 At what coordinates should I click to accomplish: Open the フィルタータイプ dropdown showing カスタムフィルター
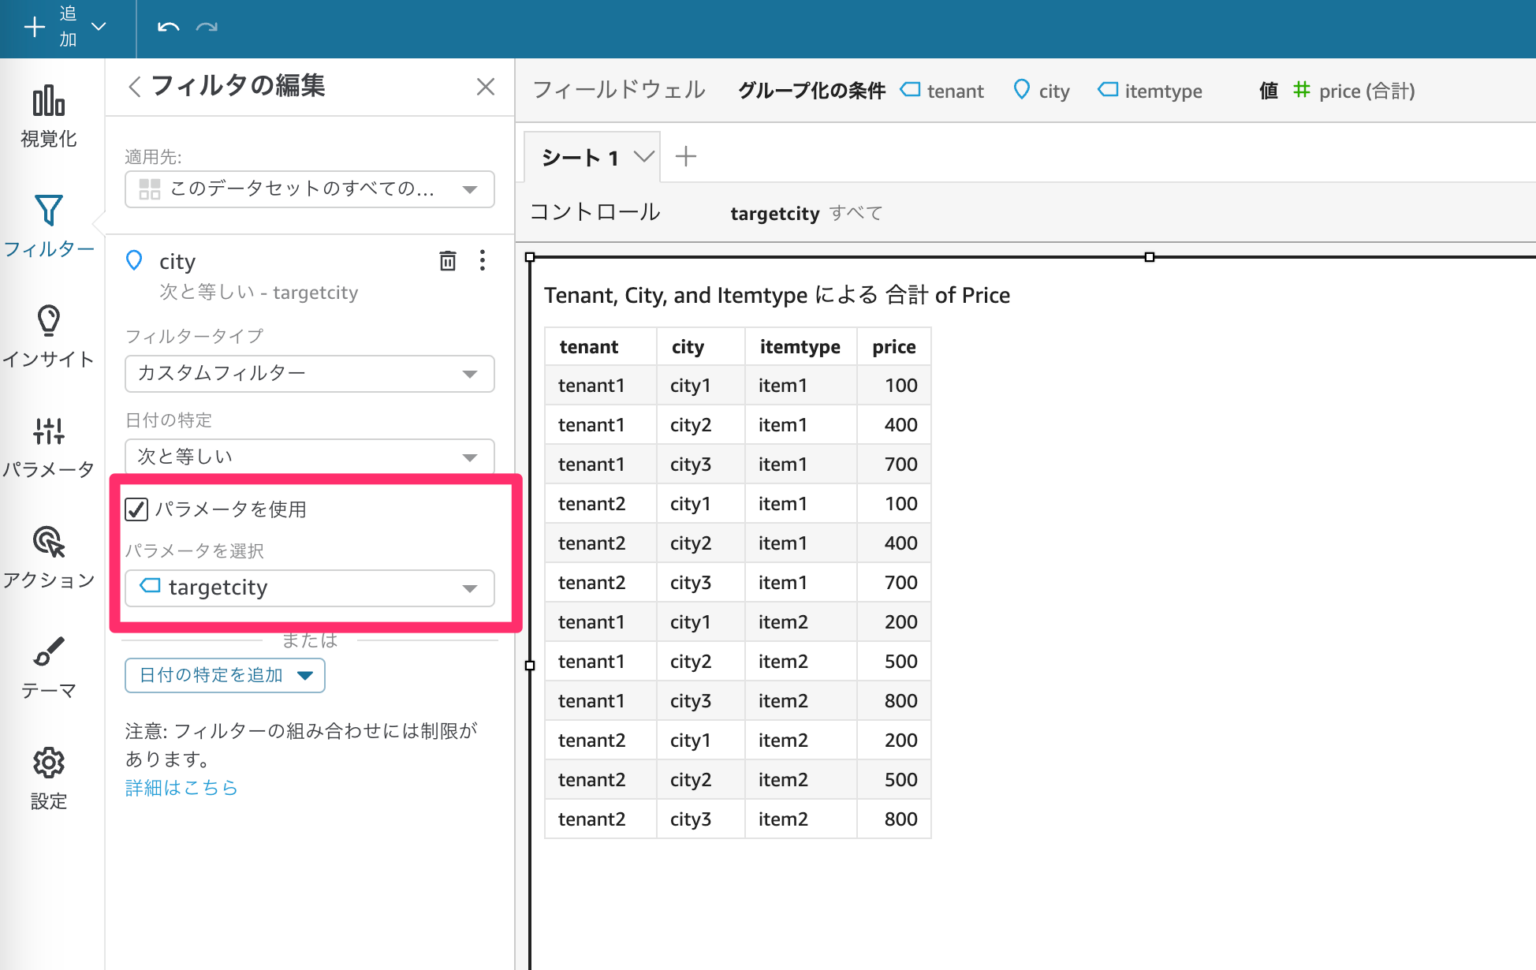pos(309,374)
